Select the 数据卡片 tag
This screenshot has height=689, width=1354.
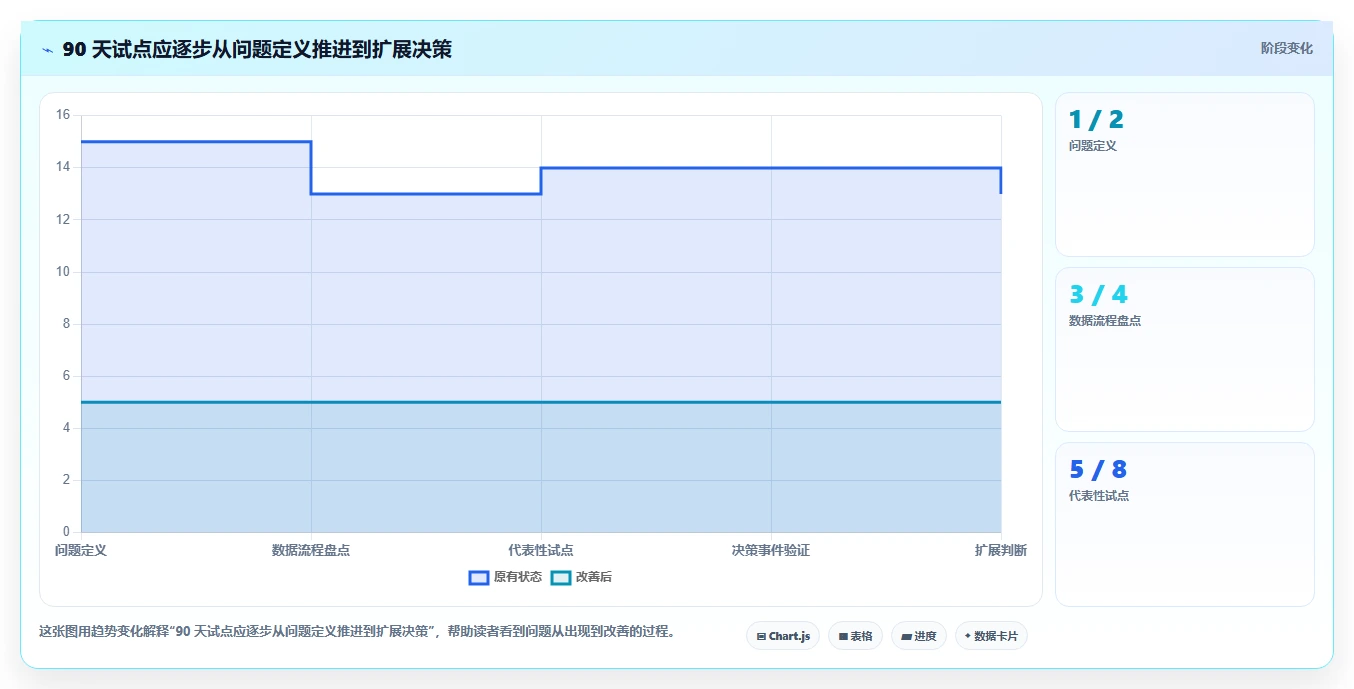(991, 636)
